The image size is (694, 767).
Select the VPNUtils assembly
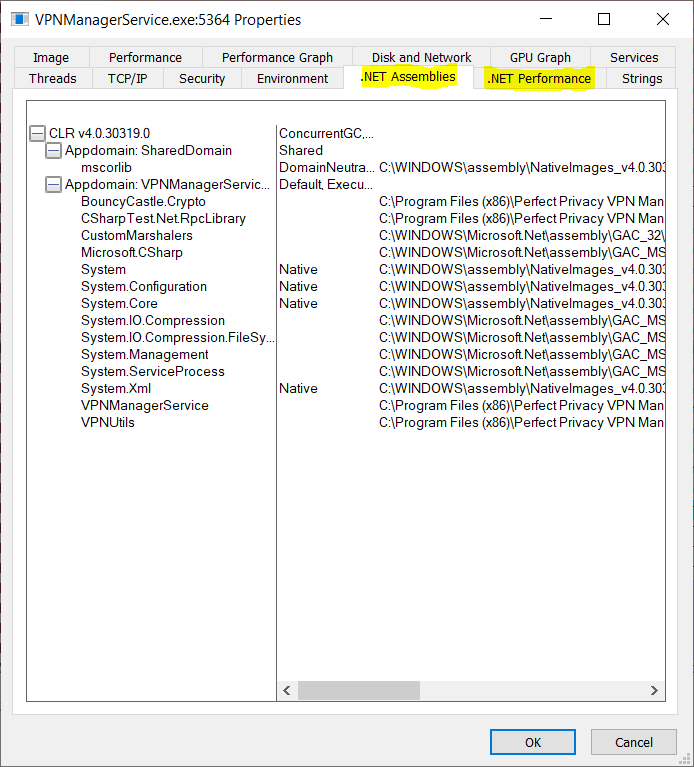[108, 422]
